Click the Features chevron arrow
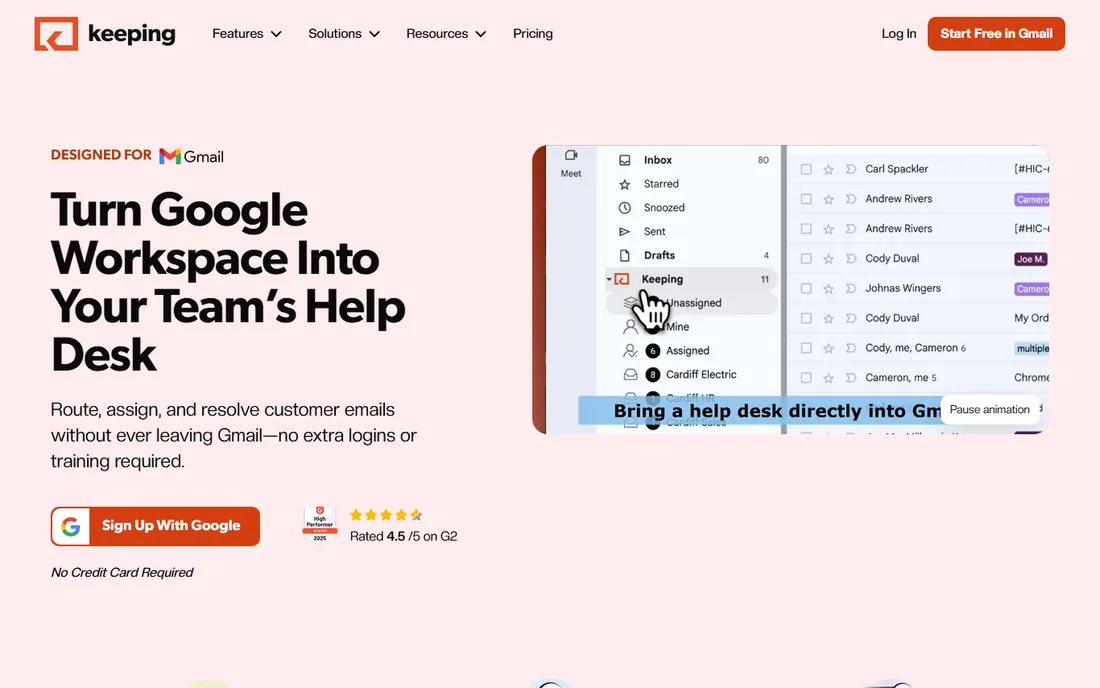The width and height of the screenshot is (1100, 688). pyautogui.click(x=276, y=34)
